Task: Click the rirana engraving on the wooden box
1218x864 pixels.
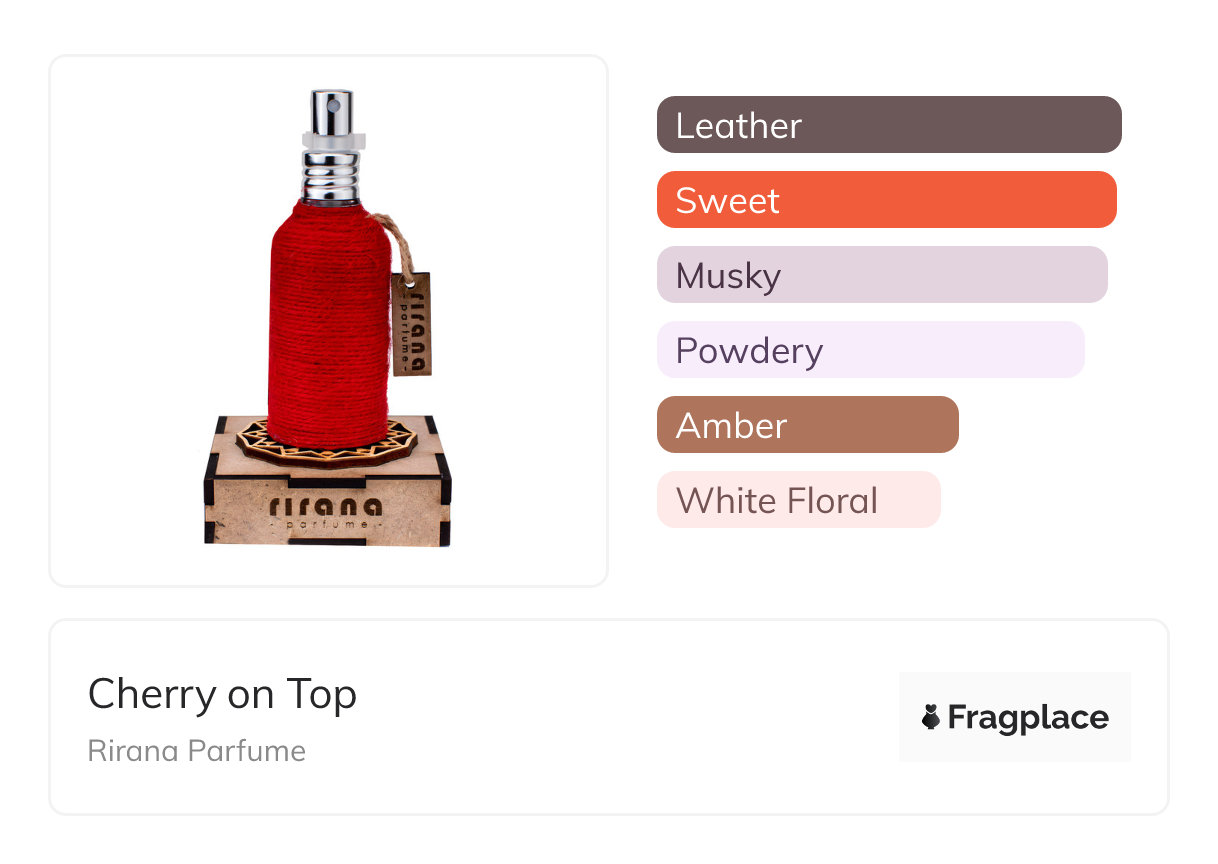Action: 326,503
